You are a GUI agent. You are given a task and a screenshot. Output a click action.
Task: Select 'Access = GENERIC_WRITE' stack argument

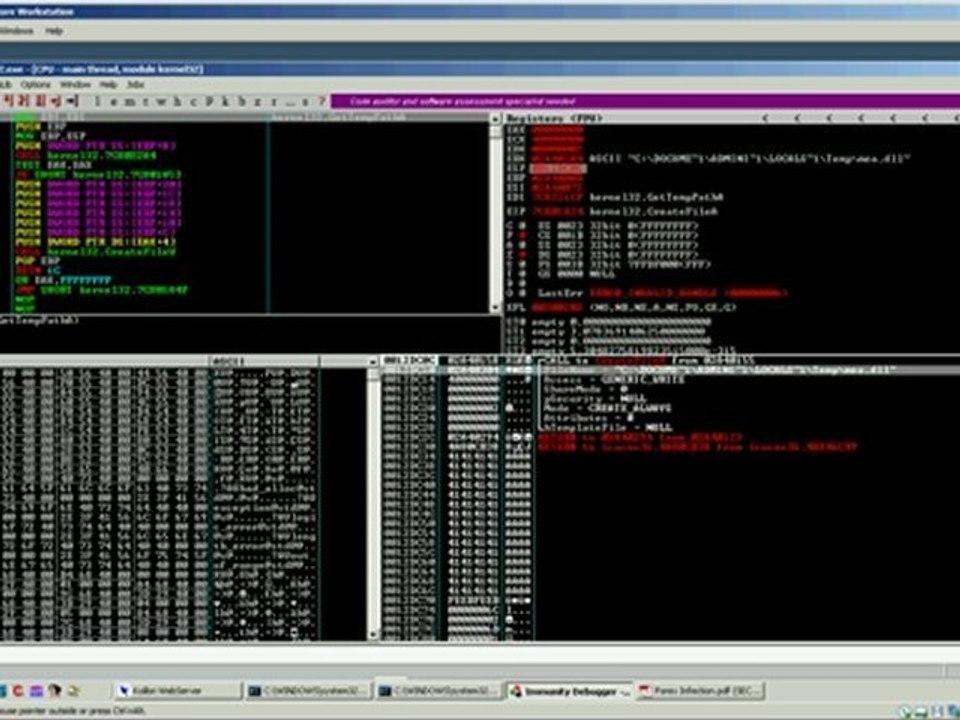tap(614, 380)
